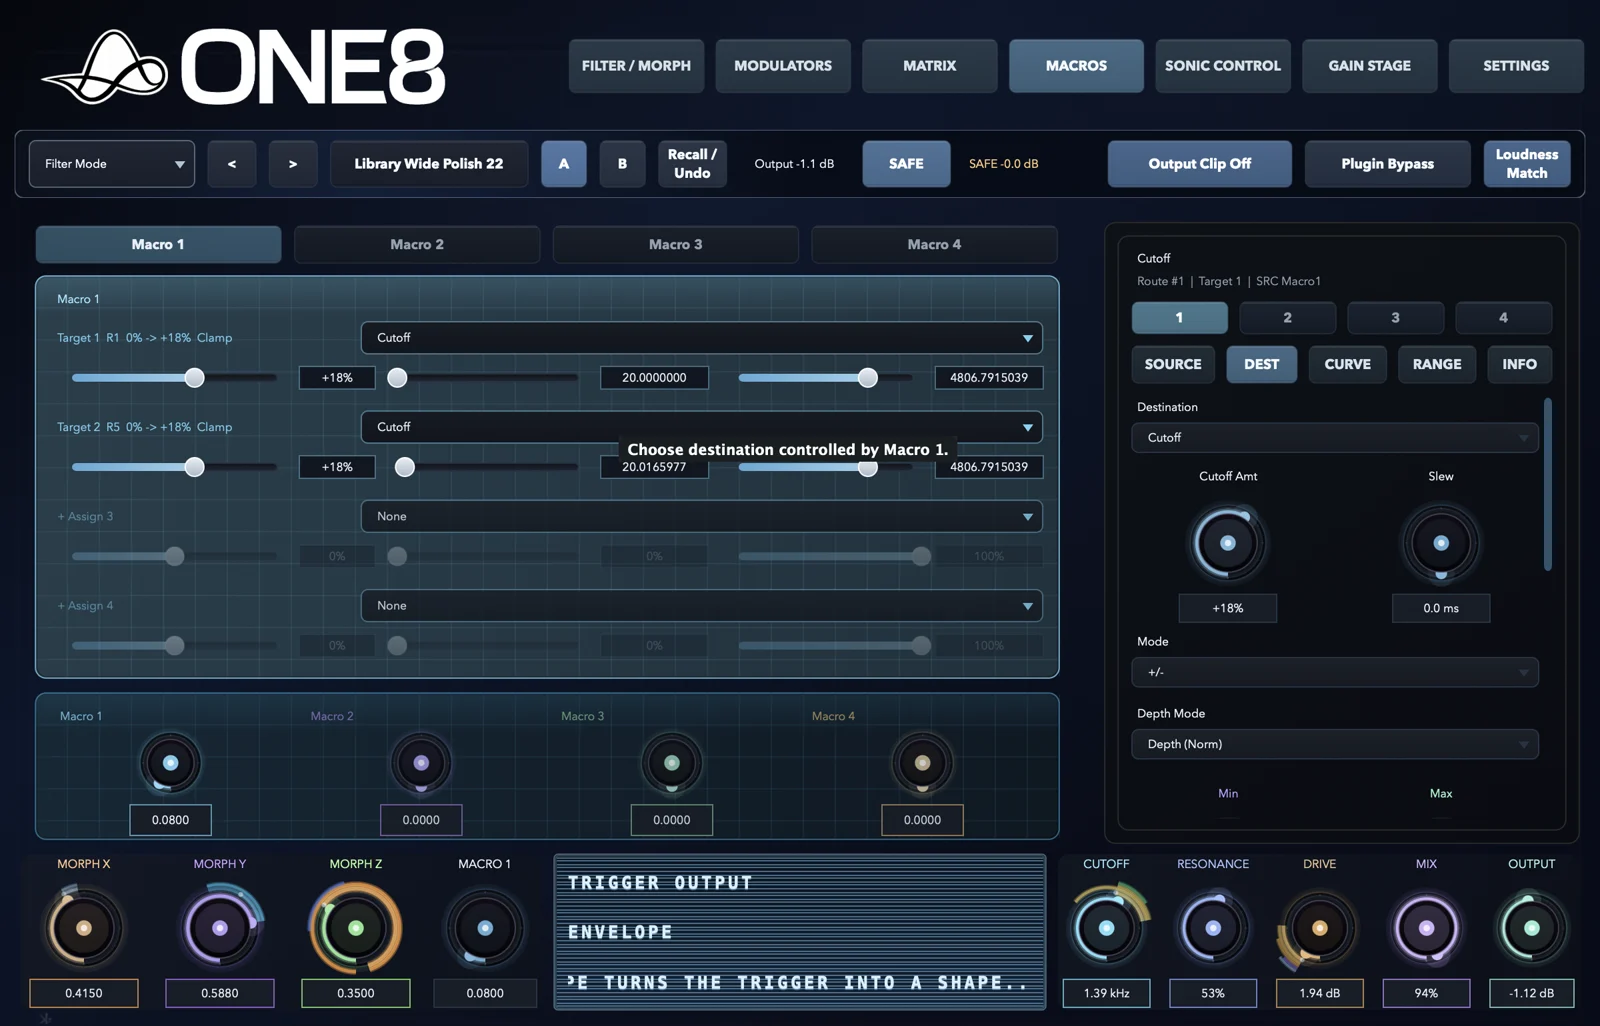Image resolution: width=1600 pixels, height=1026 pixels.
Task: Go to next preset with > button
Action: (293, 164)
